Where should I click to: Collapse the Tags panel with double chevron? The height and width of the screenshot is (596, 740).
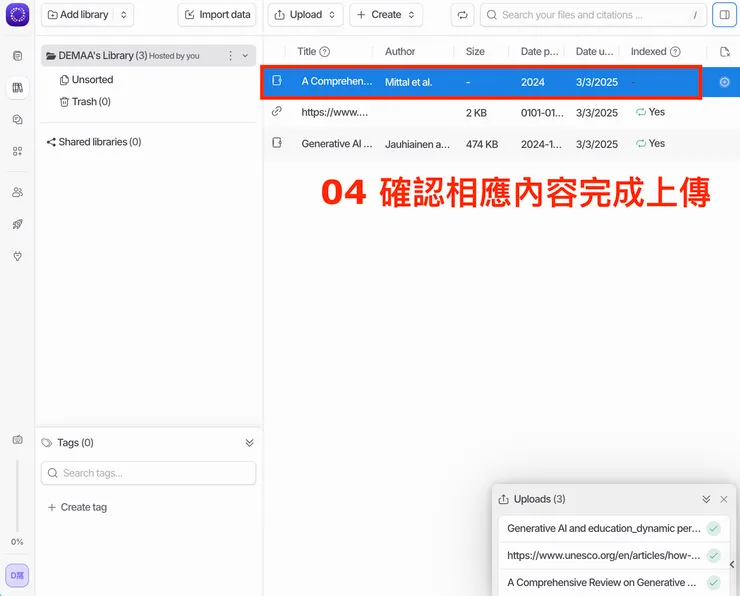click(x=250, y=443)
